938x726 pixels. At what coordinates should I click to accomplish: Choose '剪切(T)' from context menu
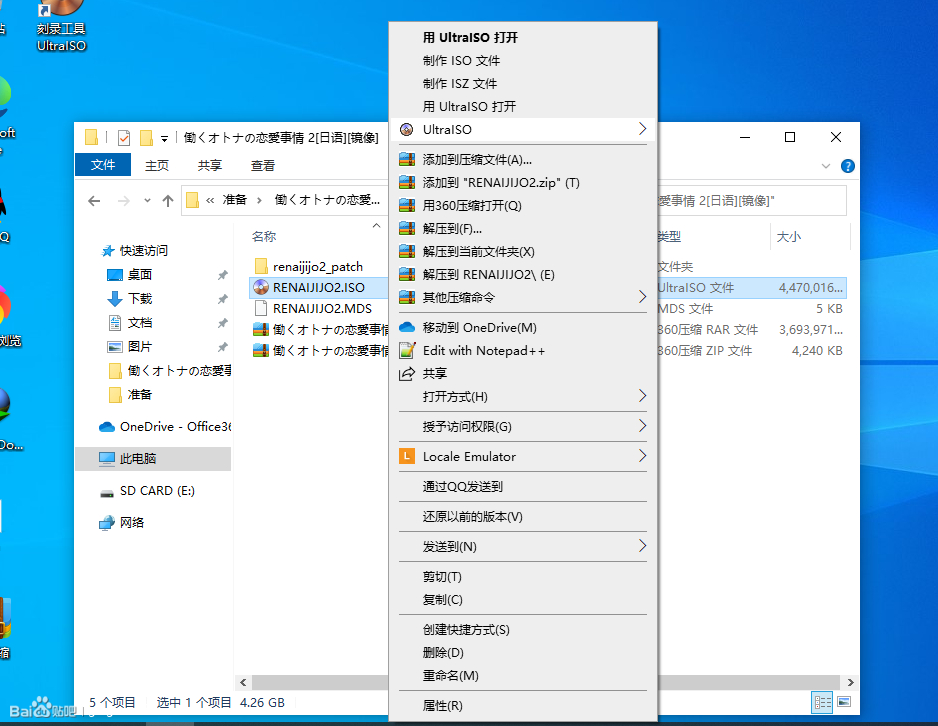click(523, 576)
